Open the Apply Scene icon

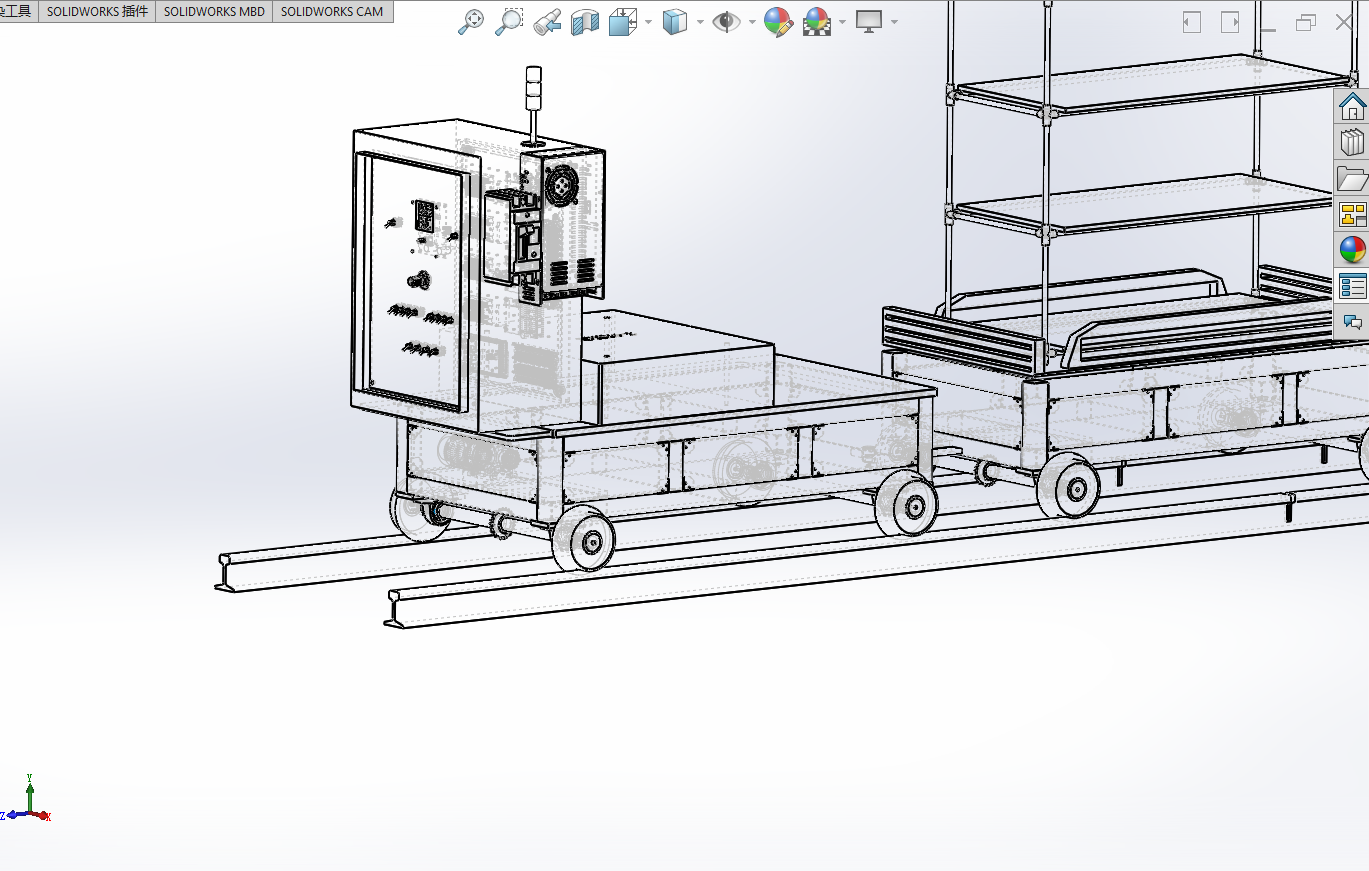coord(817,22)
